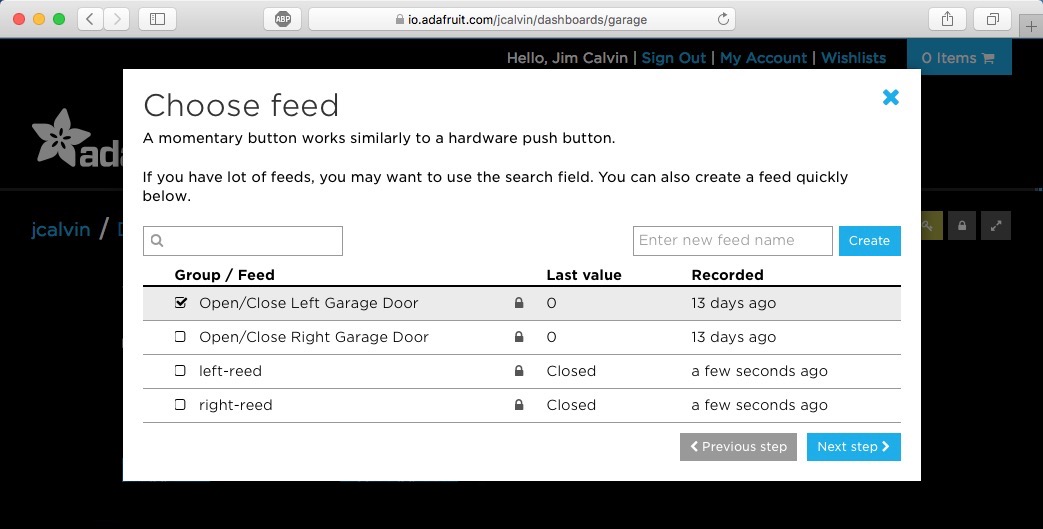Viewport: 1043px width, 529px height.
Task: Uncheck Open/Close Left Garage Door checkbox
Action: [180, 303]
